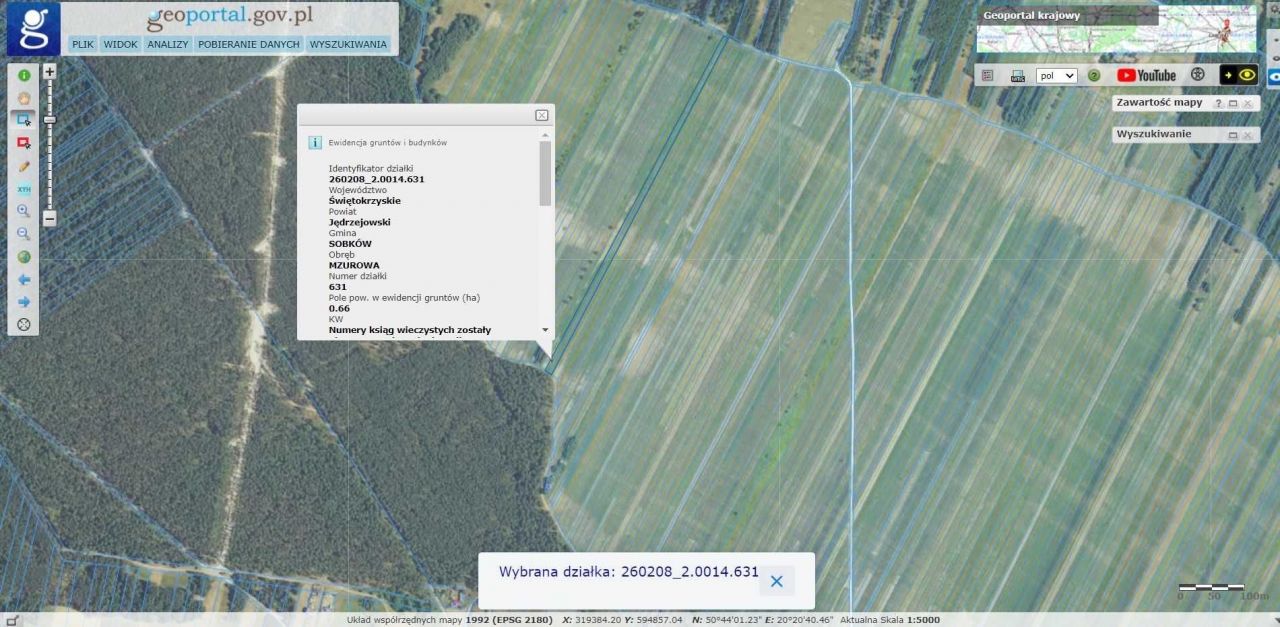Screen dimensions: 1280x627
Task: Click the print map icon
Action: [1018, 75]
